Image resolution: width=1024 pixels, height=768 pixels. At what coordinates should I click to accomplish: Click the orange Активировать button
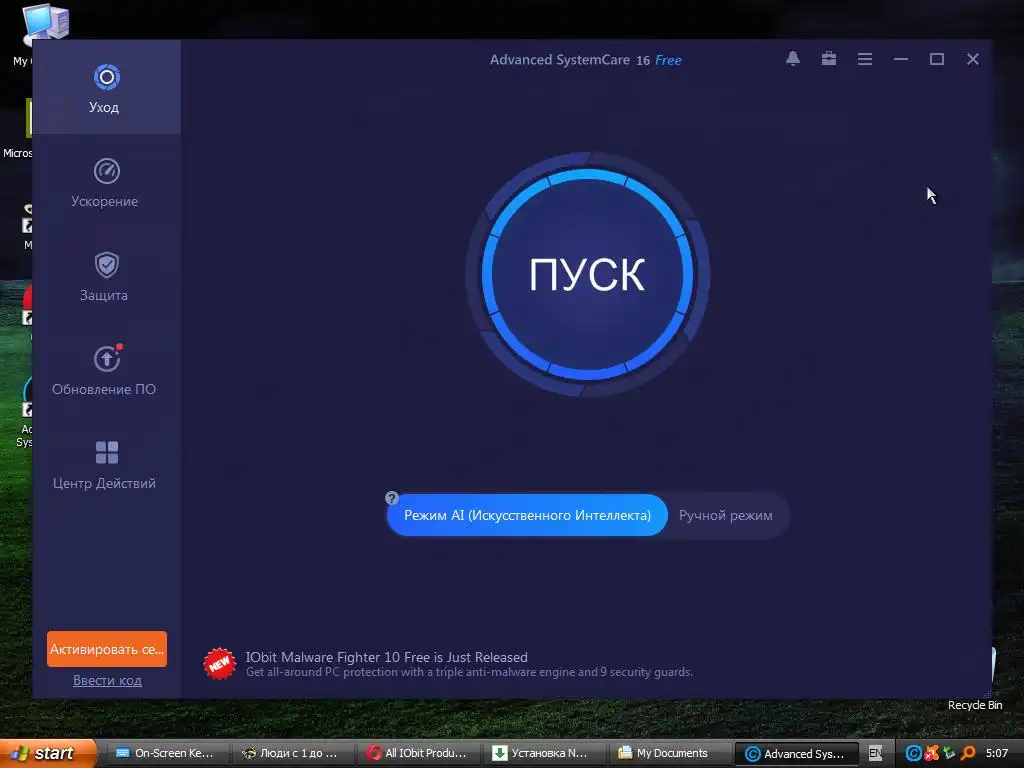tap(106, 649)
